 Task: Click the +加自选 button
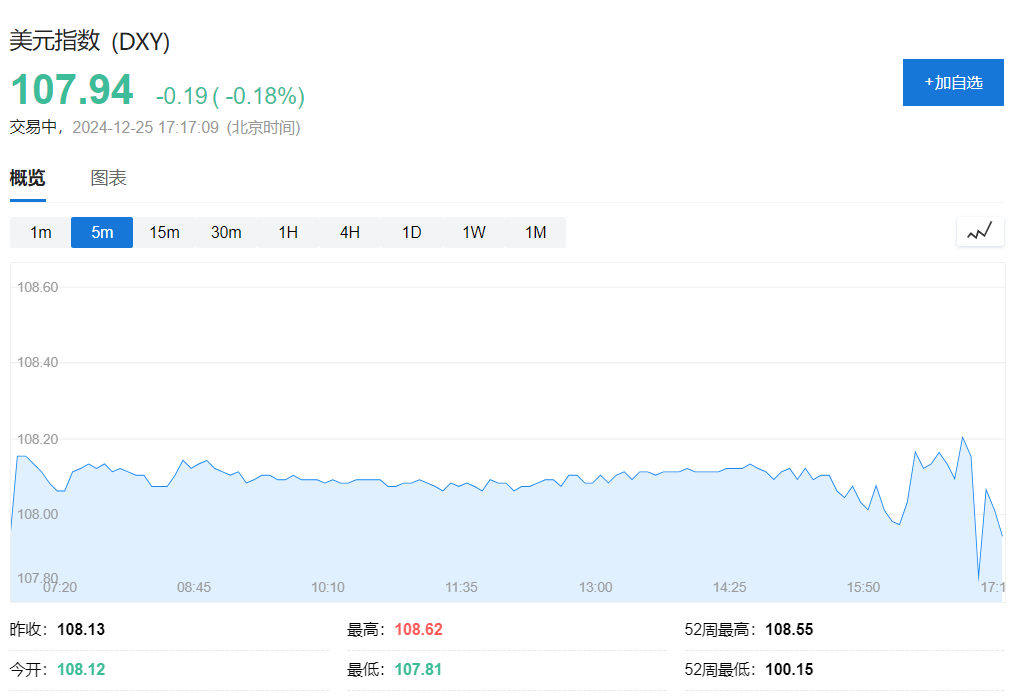coord(953,82)
